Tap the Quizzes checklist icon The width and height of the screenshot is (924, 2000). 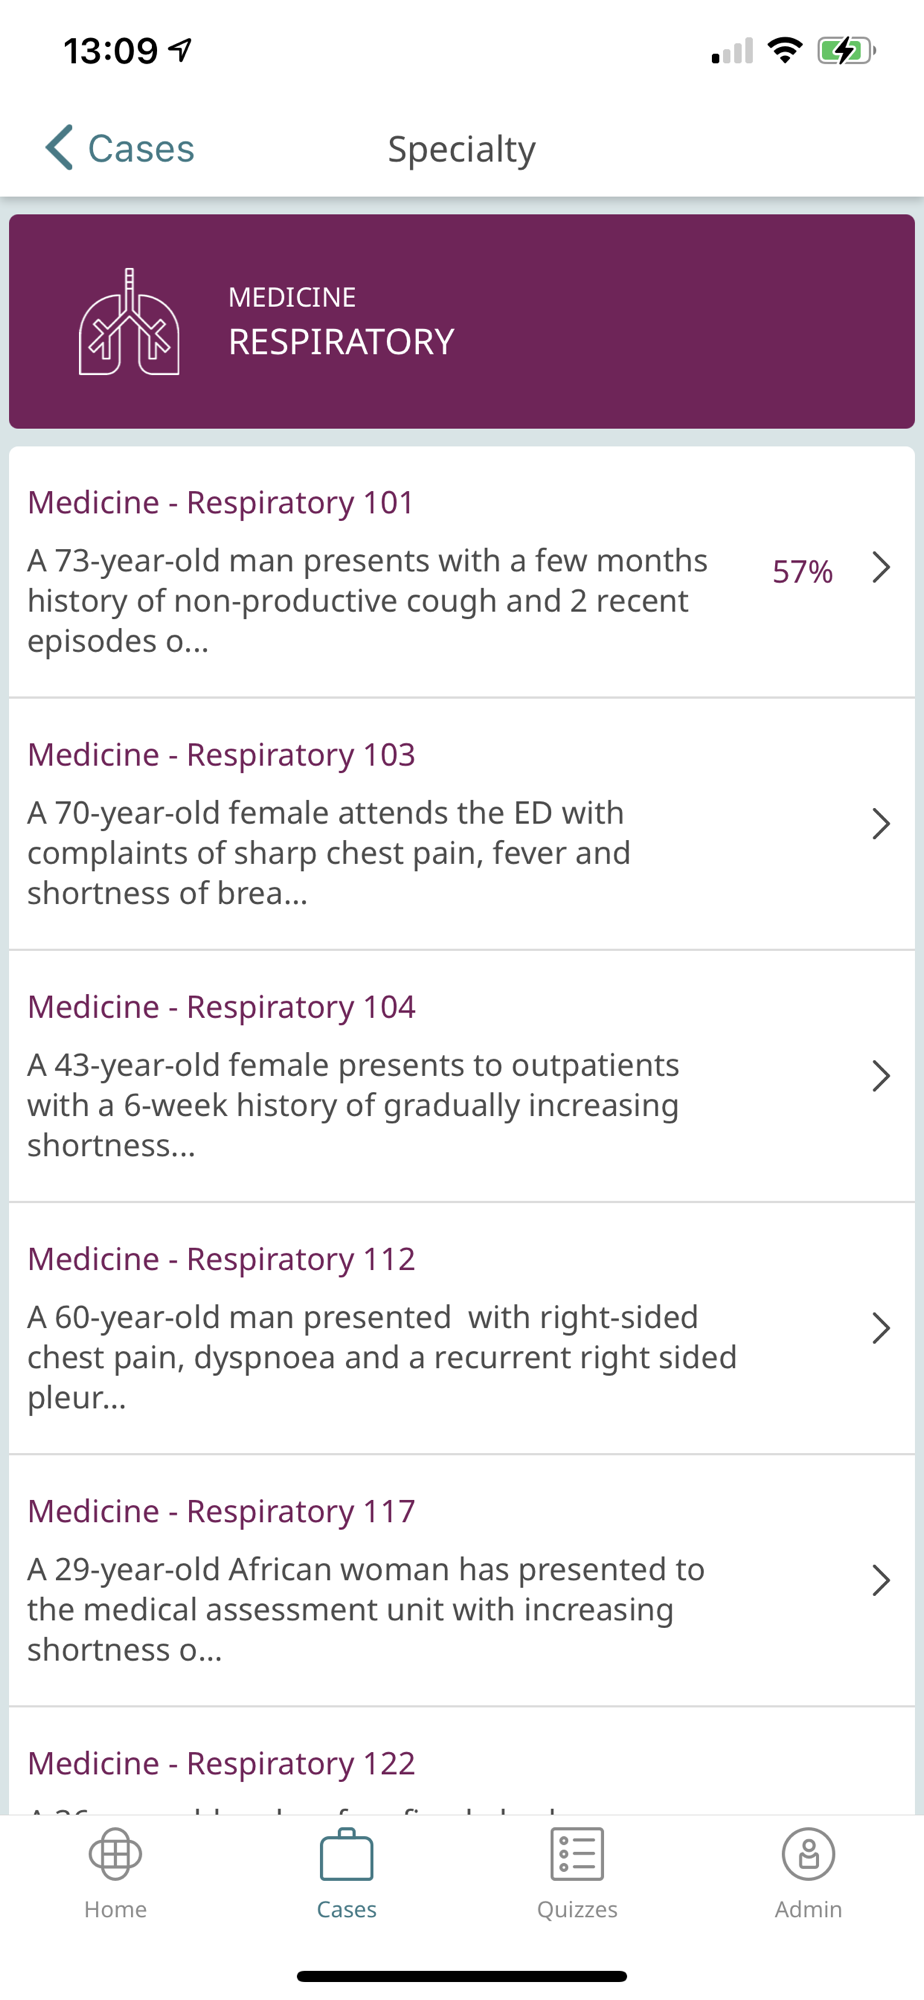coord(577,1854)
